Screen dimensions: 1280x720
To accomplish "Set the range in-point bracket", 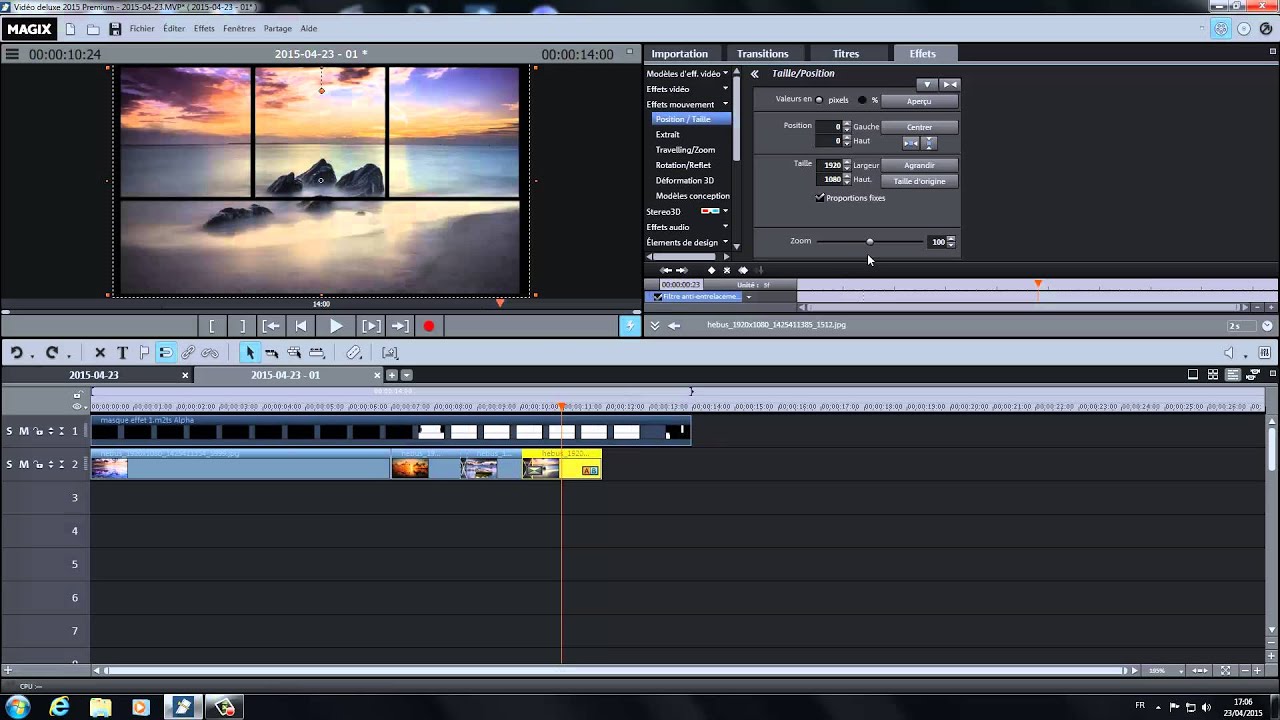I will 212,326.
